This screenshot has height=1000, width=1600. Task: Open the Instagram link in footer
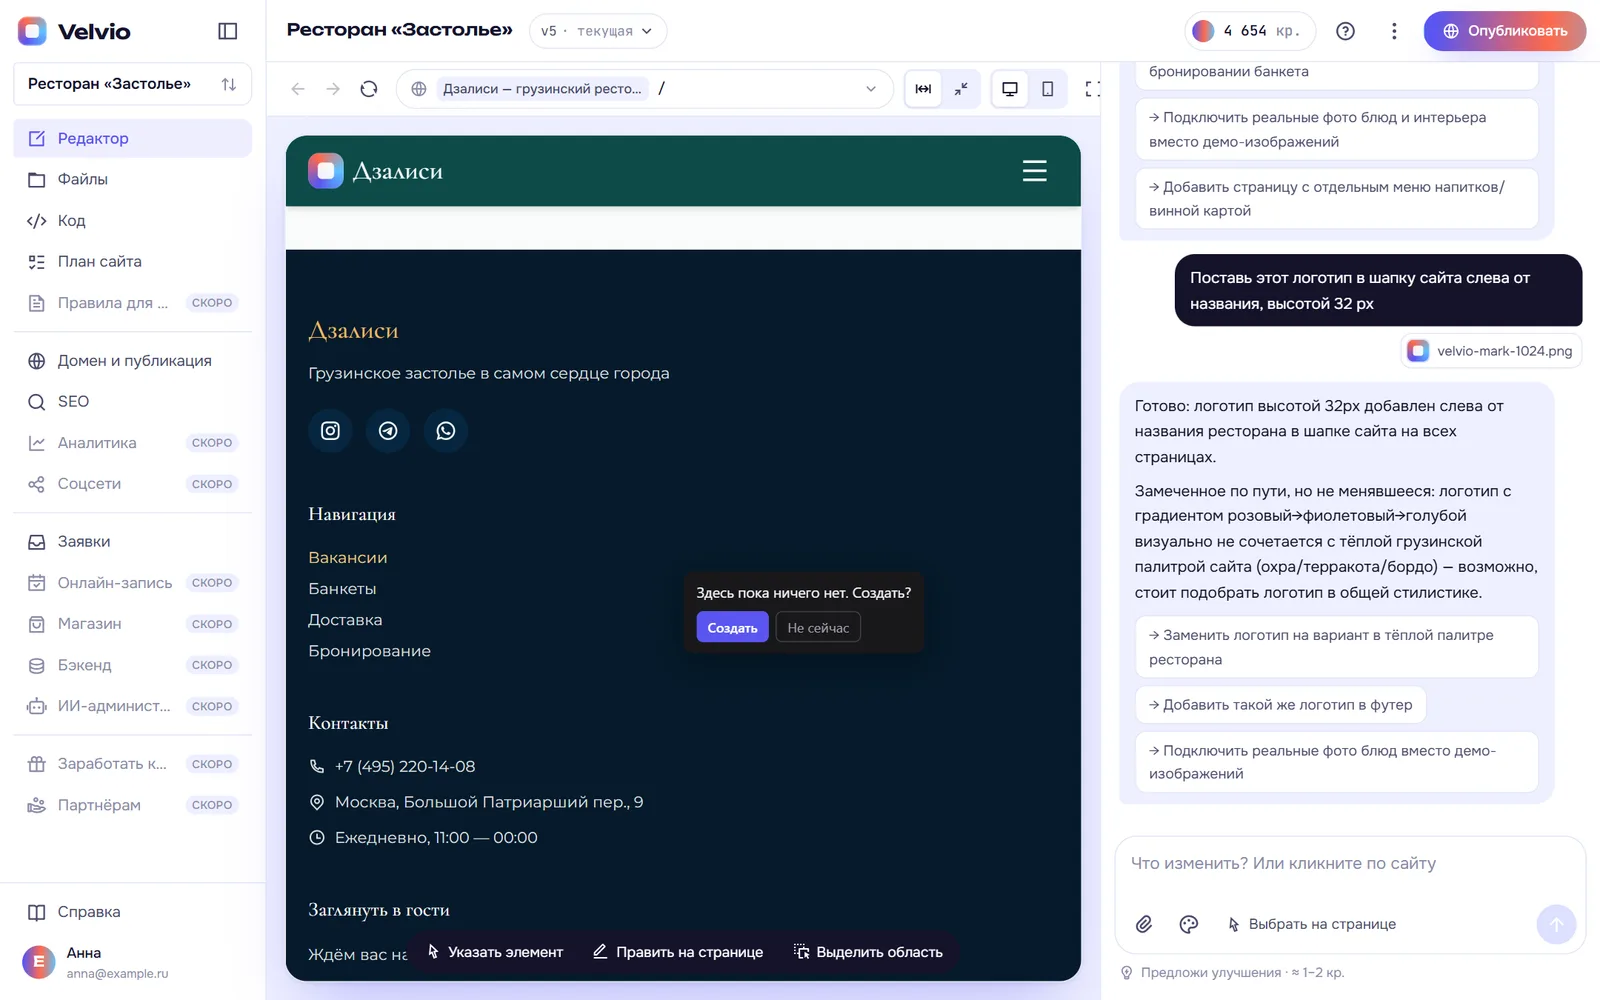330,431
